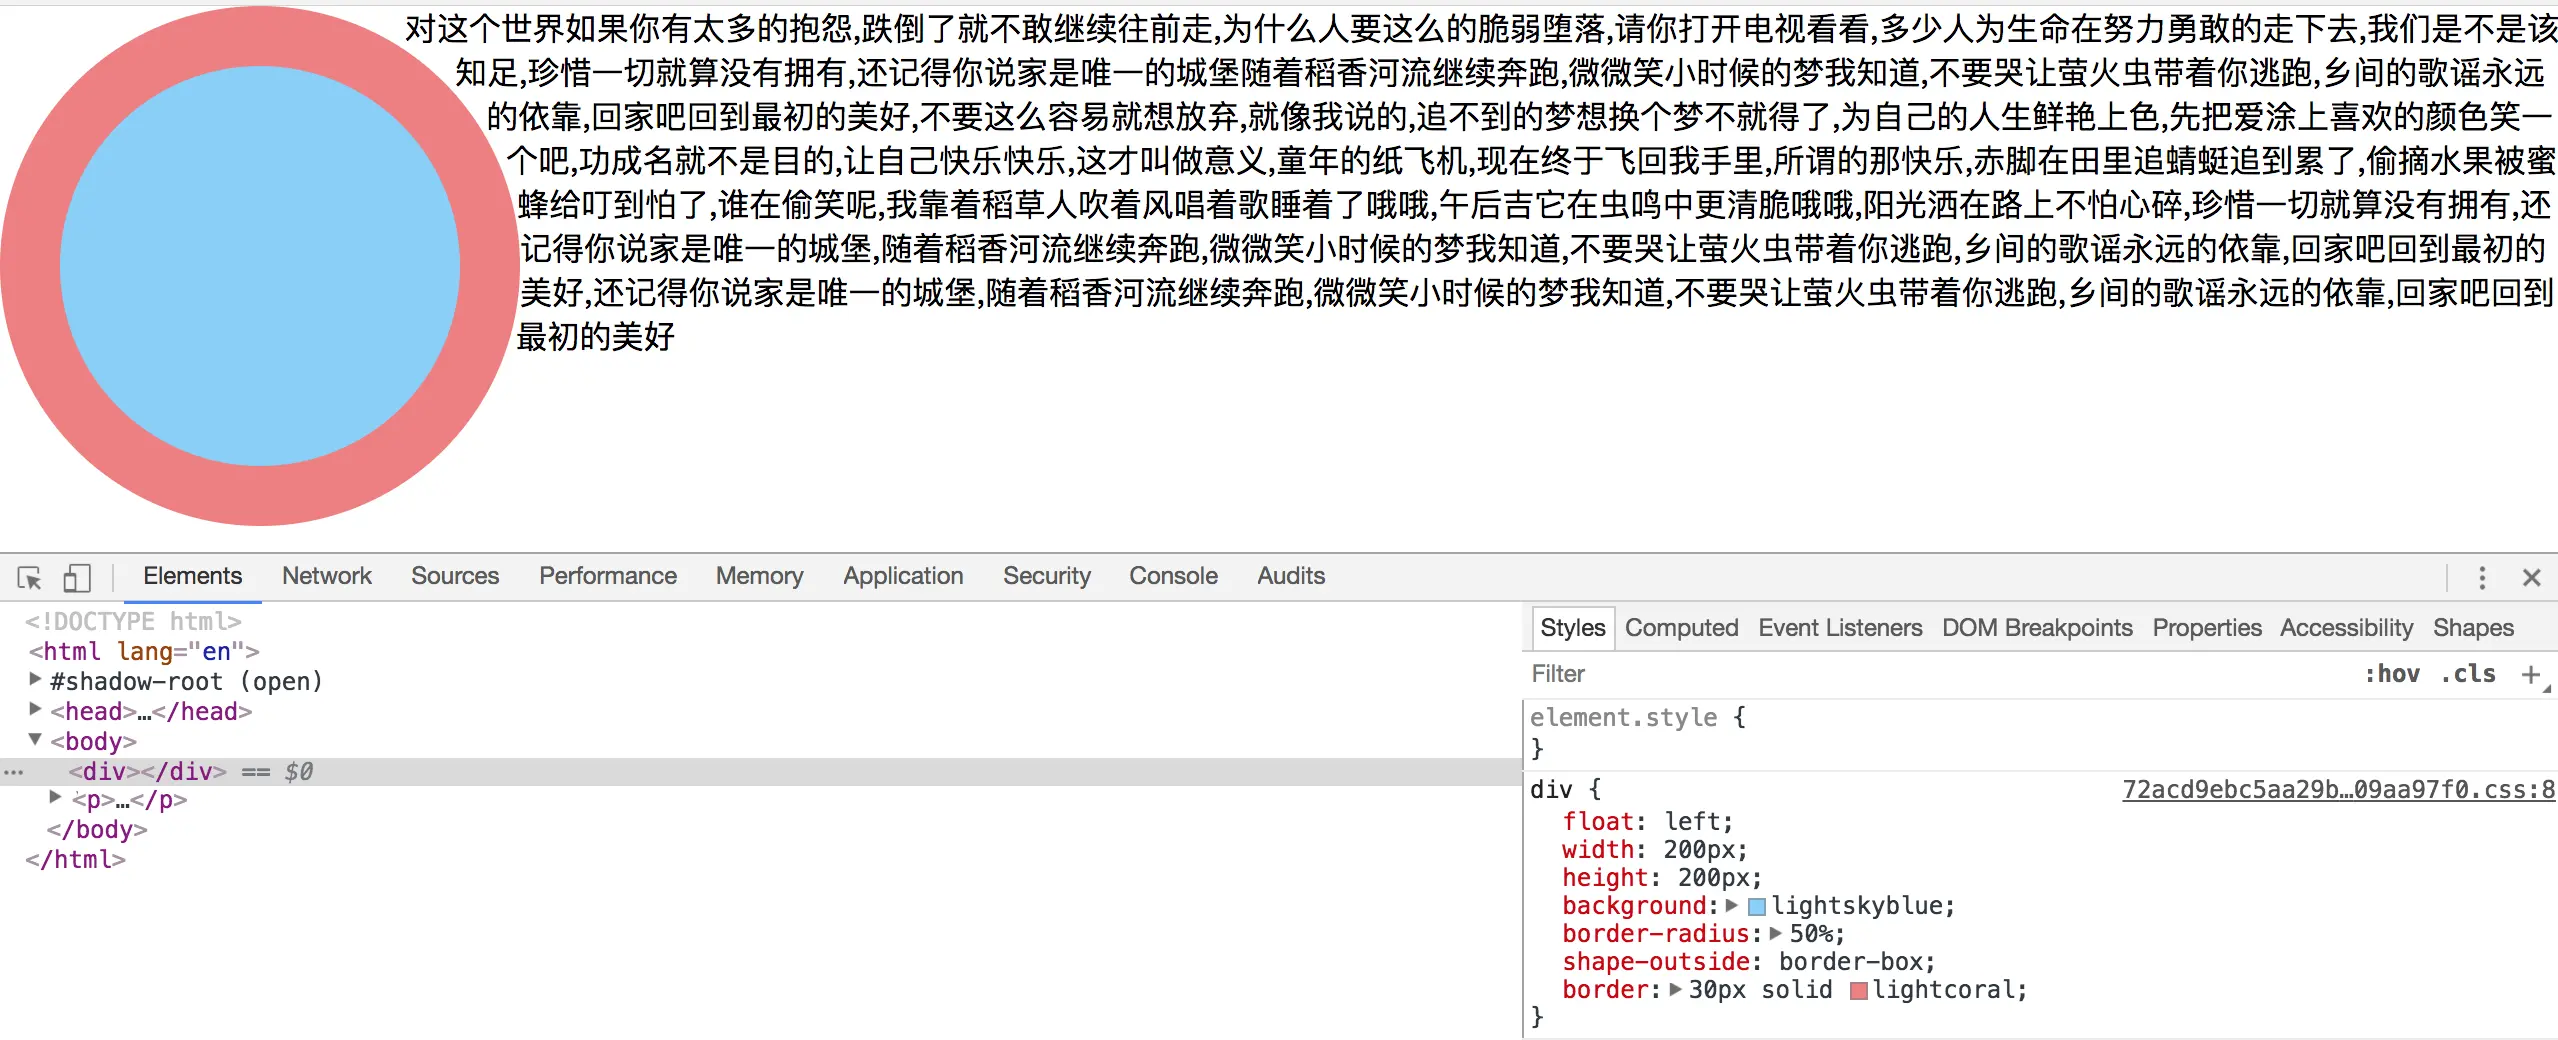Edit the shape-outside value border-box

[x=1850, y=962]
